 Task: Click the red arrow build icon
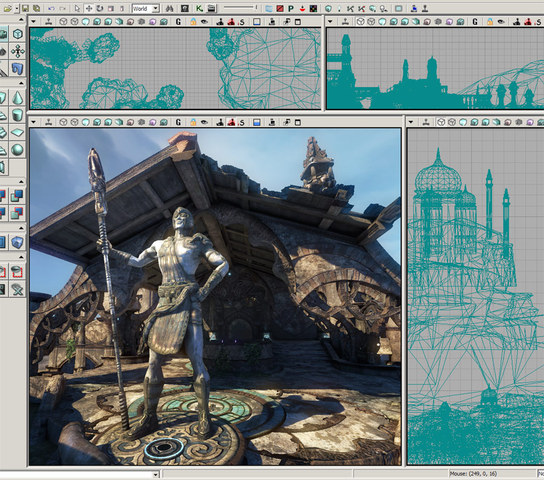302,8
